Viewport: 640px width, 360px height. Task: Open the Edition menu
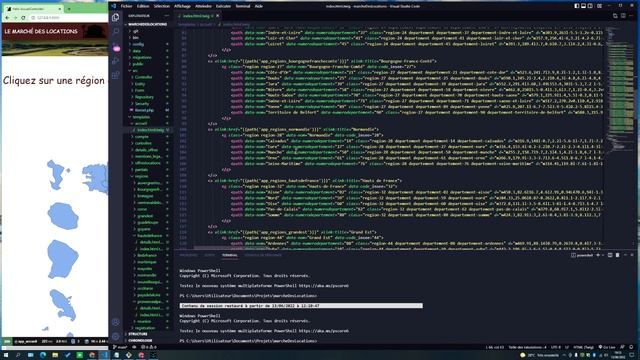[x=143, y=6]
